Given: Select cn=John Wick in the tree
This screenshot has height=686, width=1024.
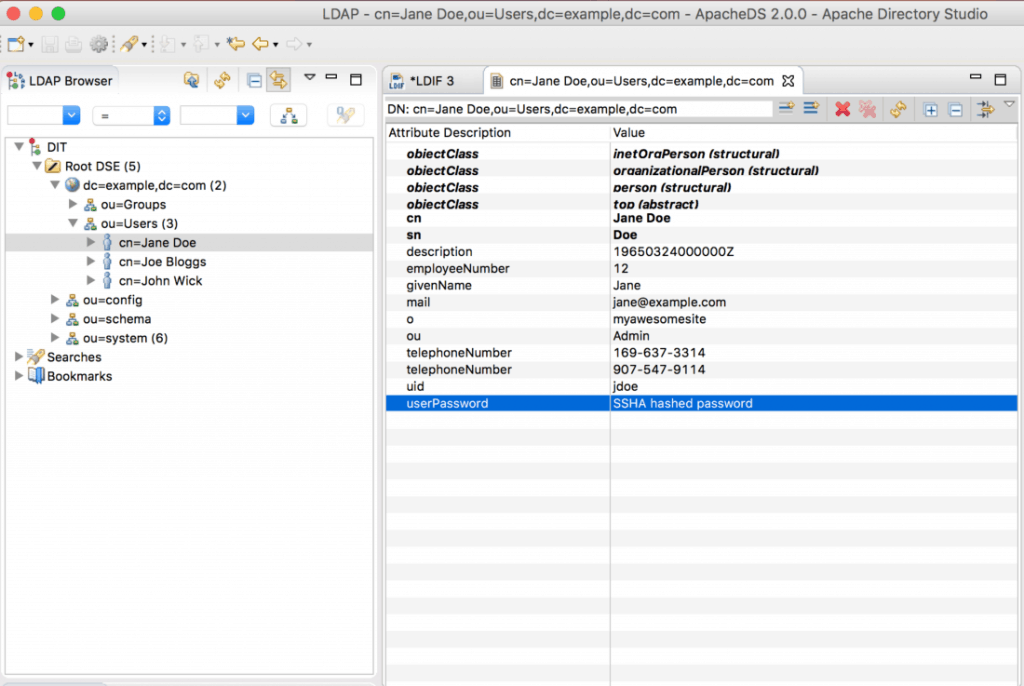Looking at the screenshot, I should coord(161,280).
